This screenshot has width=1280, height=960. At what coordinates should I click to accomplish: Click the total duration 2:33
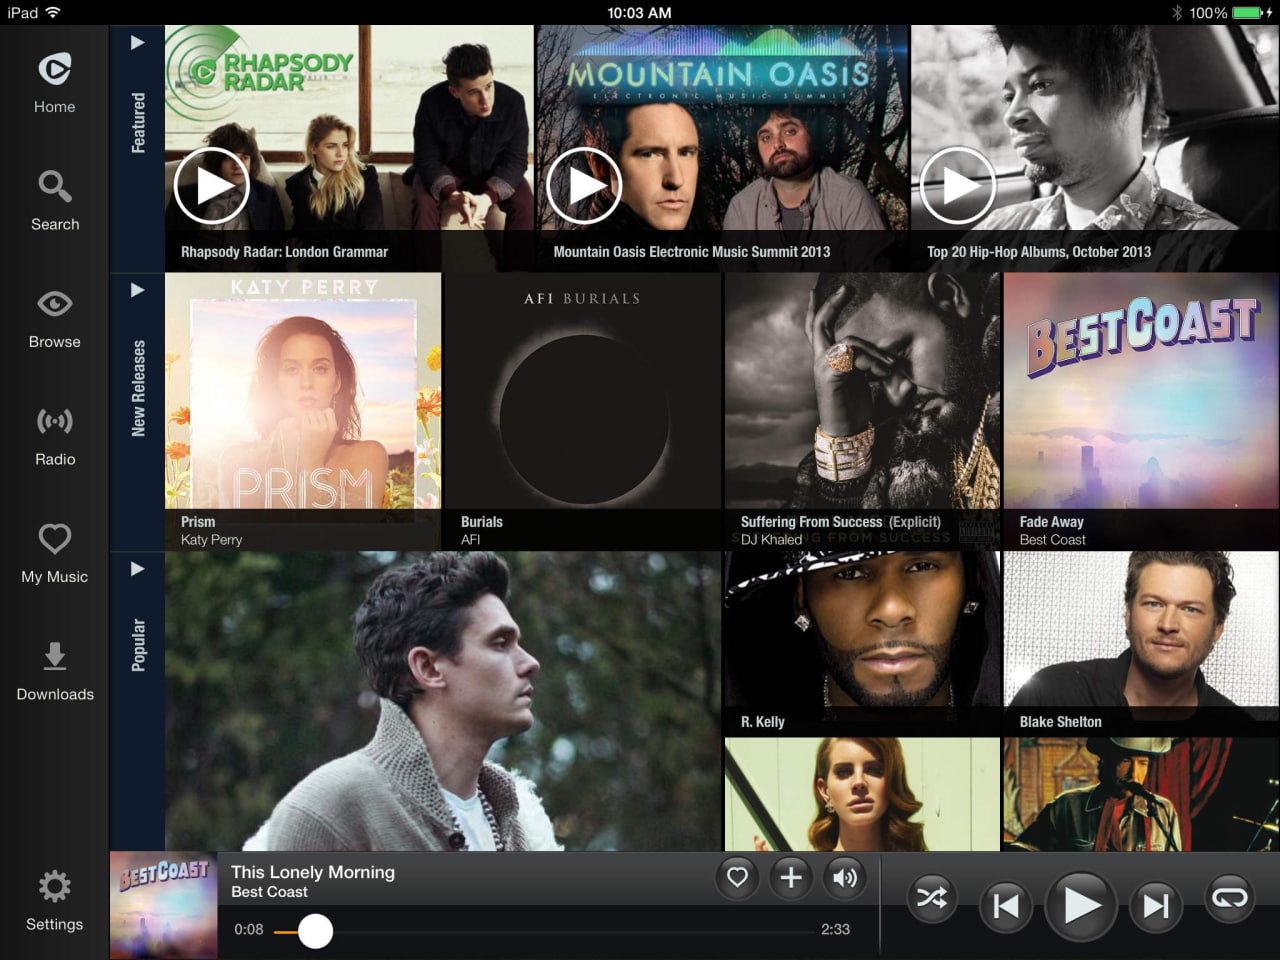click(835, 930)
